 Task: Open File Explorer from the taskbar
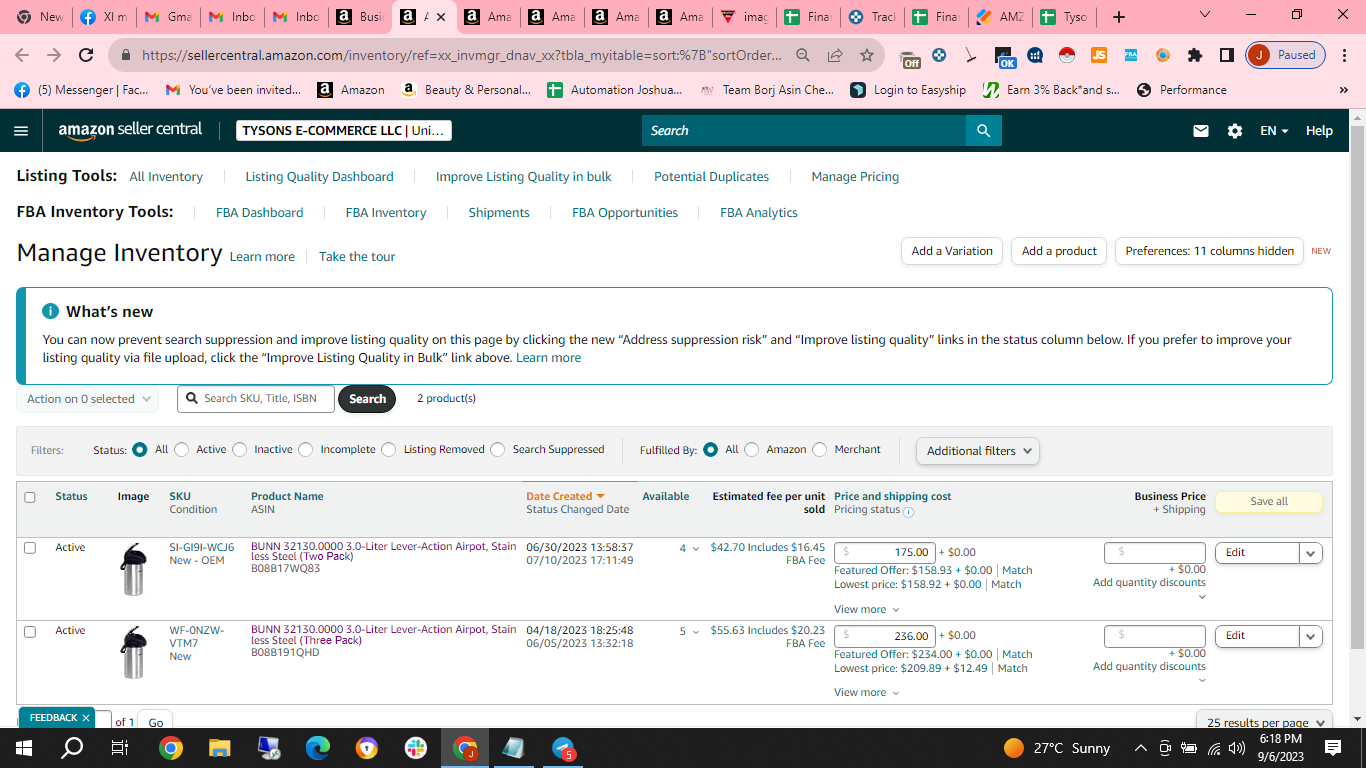pos(219,748)
